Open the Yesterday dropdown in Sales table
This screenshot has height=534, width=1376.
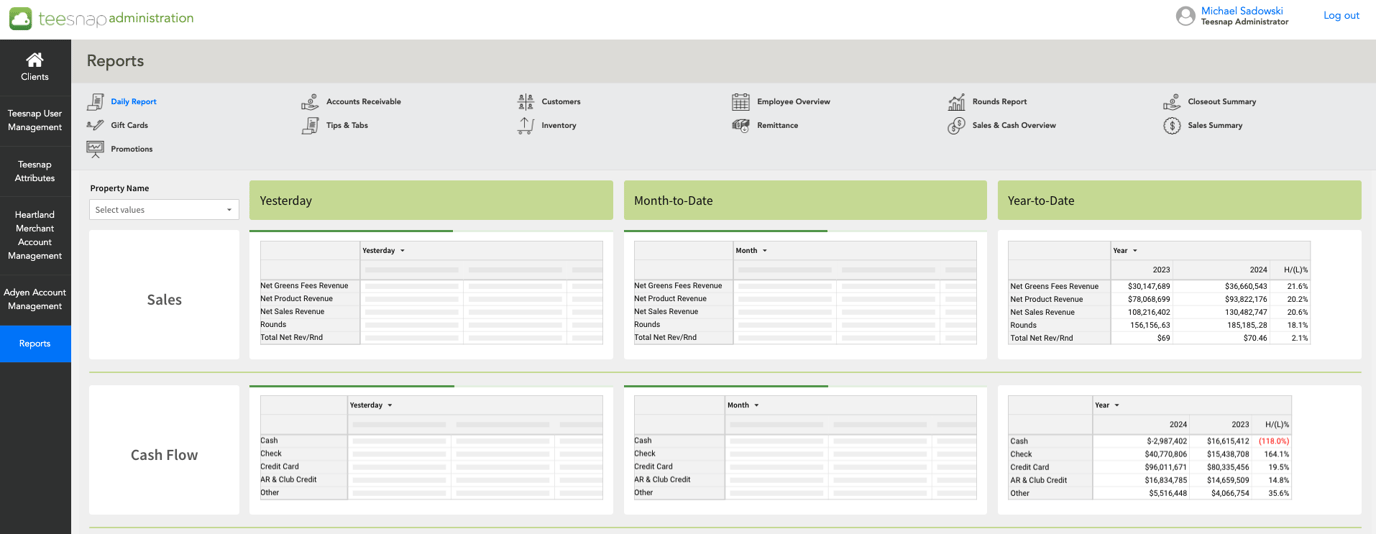[x=384, y=251]
